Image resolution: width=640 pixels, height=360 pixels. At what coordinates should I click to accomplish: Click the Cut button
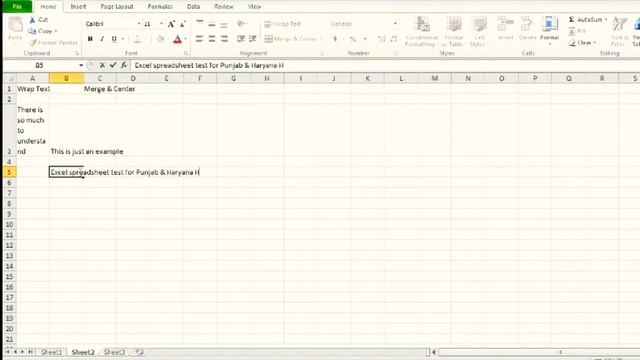(x=39, y=20)
